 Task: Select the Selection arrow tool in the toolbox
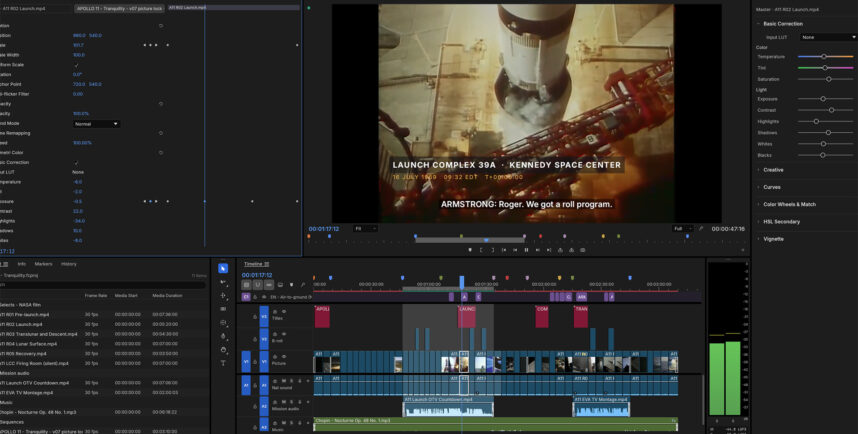[x=223, y=268]
